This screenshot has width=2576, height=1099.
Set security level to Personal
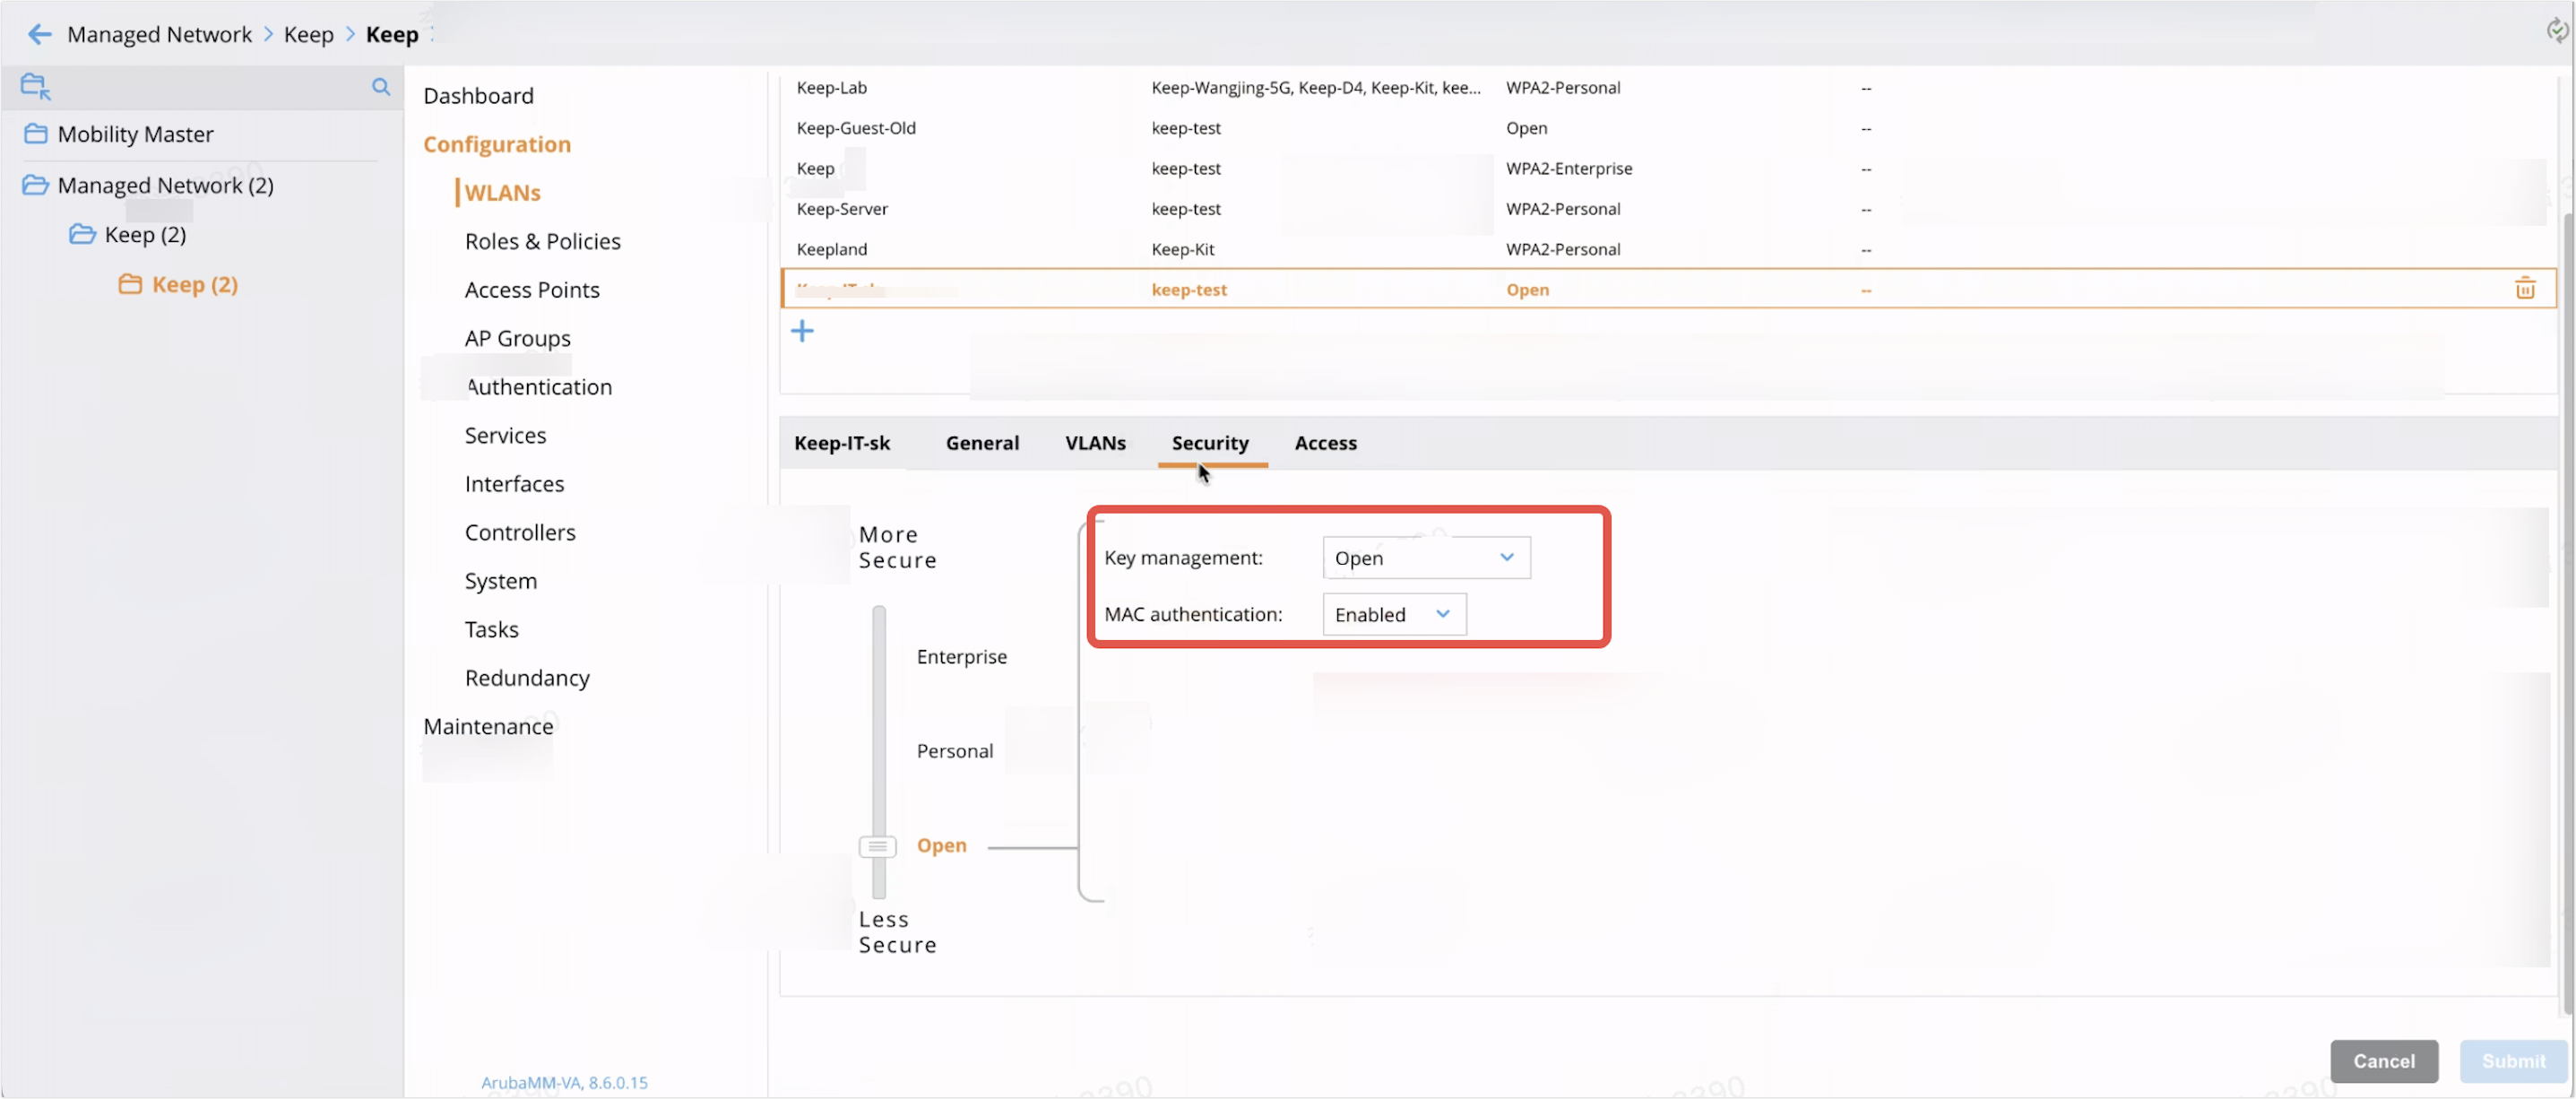954,751
